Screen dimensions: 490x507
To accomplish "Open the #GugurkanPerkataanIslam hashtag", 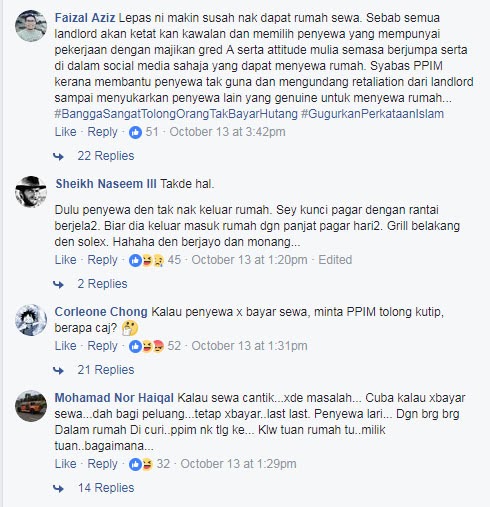I will [372, 114].
